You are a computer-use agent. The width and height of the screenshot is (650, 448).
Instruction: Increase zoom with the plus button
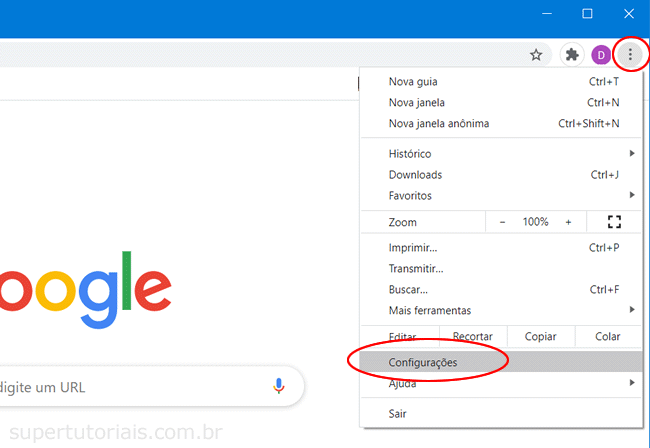click(x=568, y=222)
